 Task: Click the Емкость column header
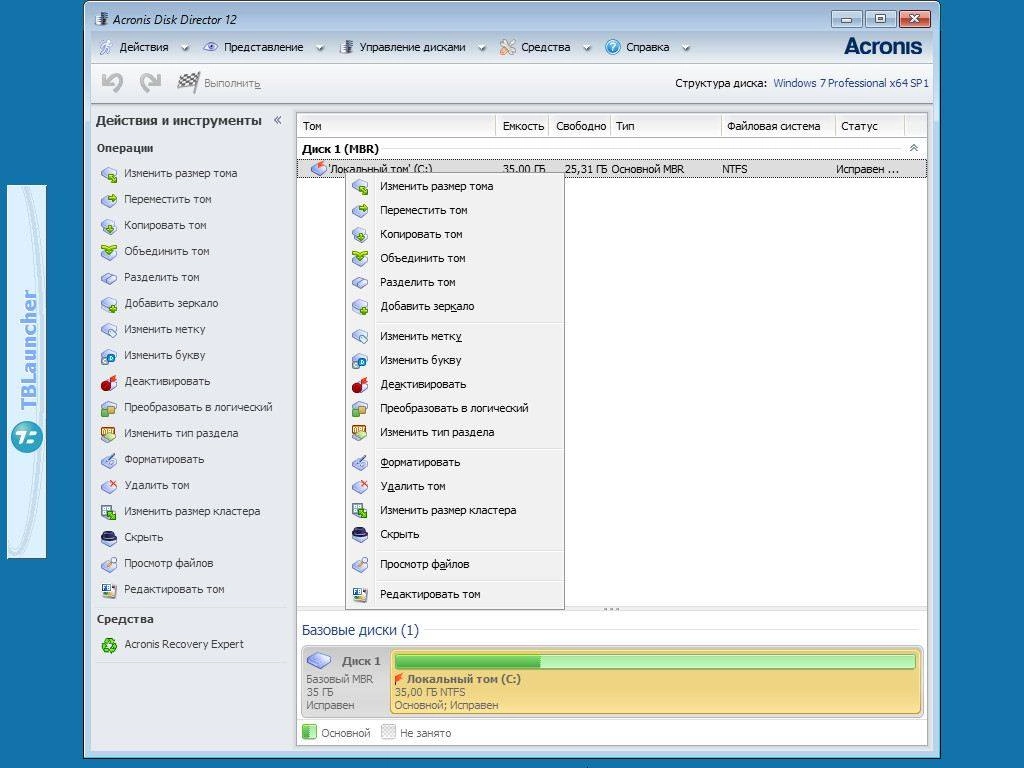[523, 126]
